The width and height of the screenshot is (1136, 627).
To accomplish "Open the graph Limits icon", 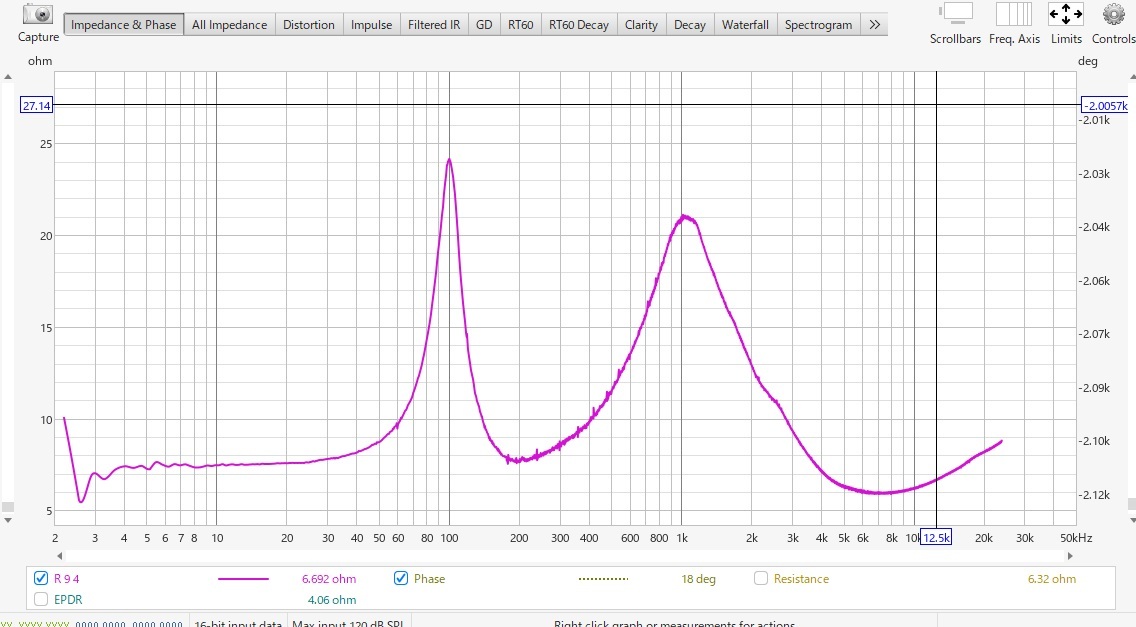I will [1066, 15].
